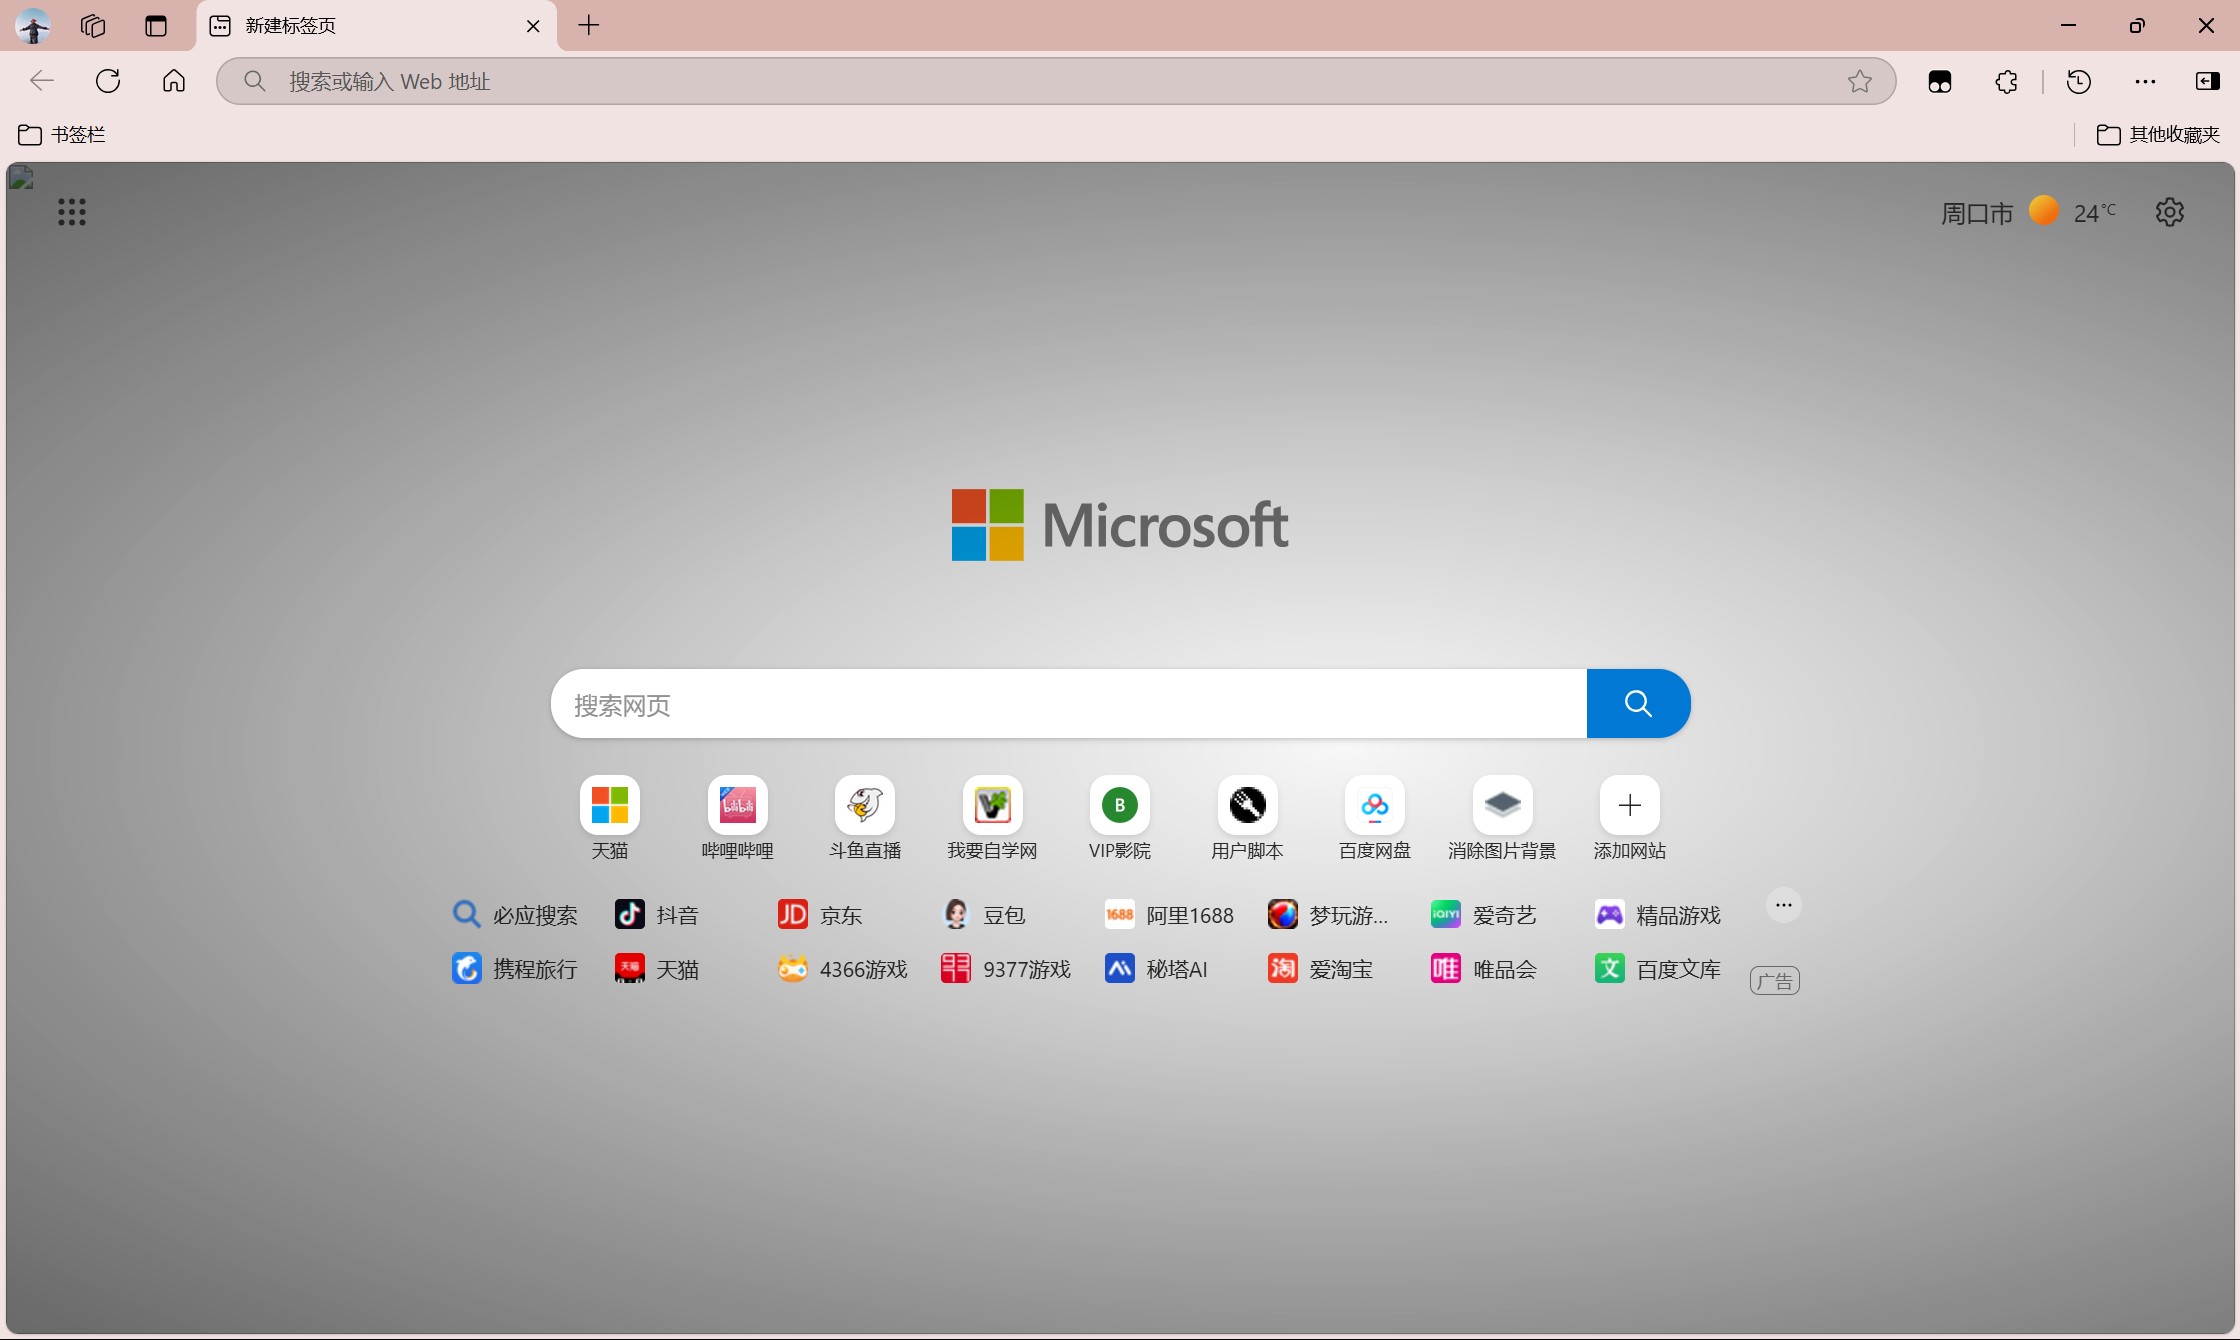Open browsing history icon
The image size is (2240, 1340).
[2079, 81]
